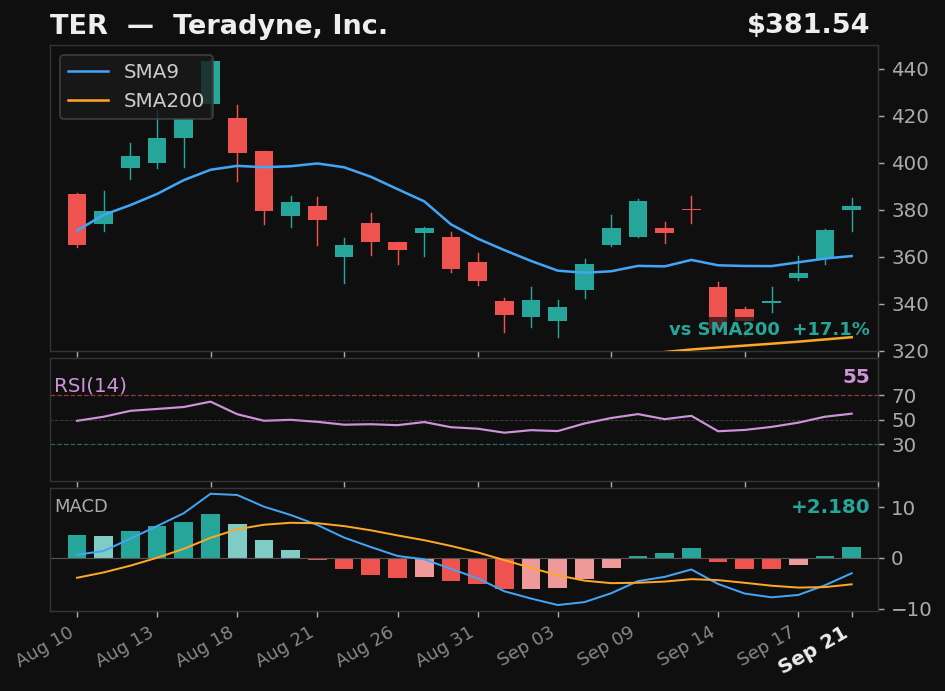
Task: Click the $381.54 price label
Action: pos(808,25)
